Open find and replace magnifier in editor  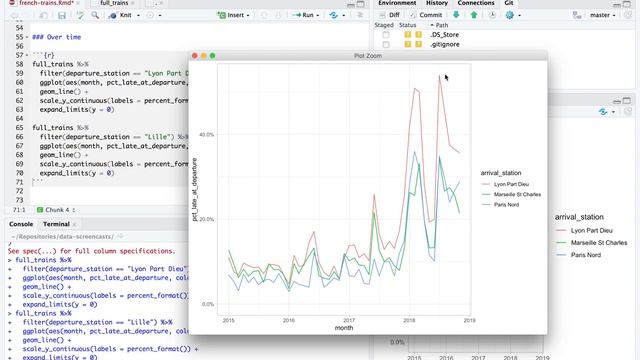[95, 15]
